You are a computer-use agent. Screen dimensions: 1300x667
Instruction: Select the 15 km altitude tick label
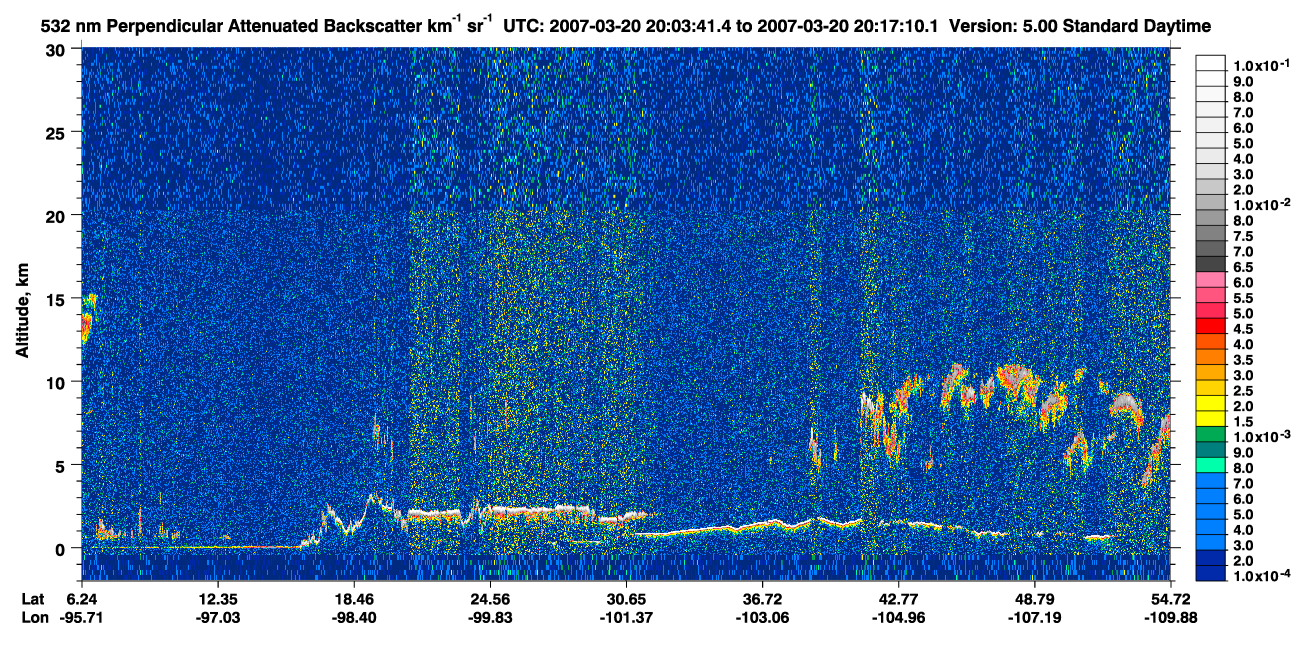click(55, 299)
